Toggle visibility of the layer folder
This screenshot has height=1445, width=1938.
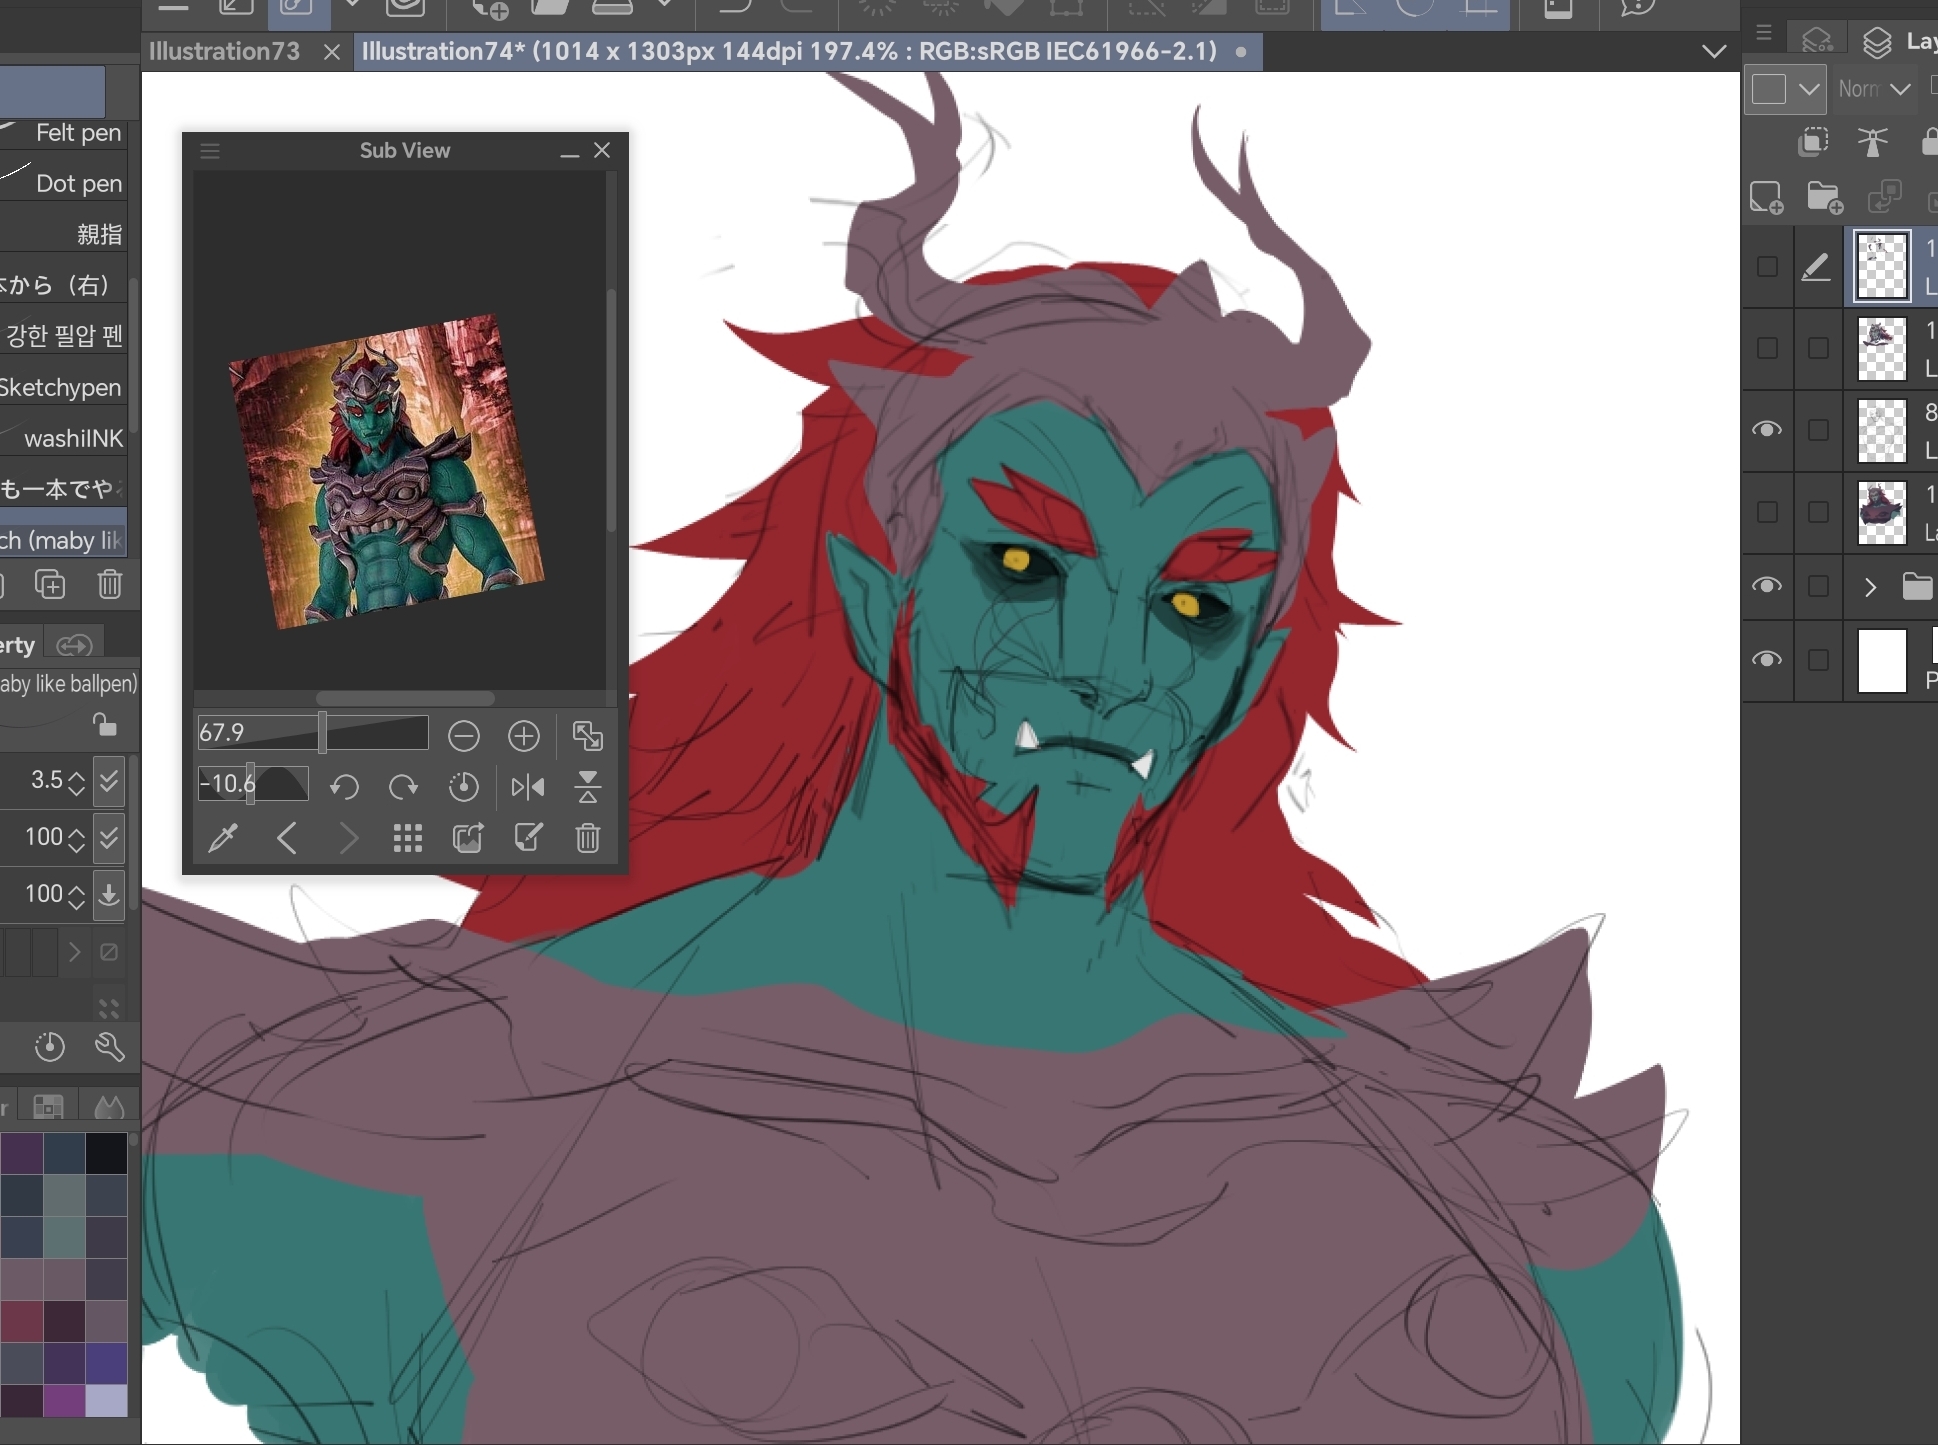pyautogui.click(x=1767, y=586)
